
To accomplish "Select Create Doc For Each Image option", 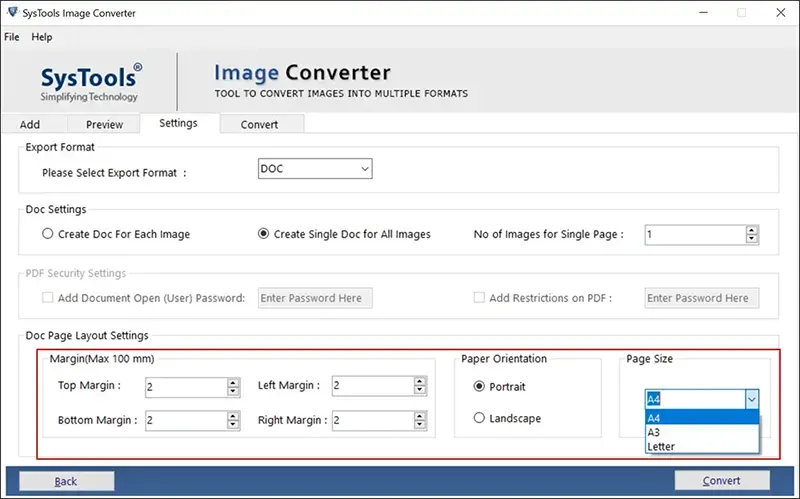I will (116, 234).
